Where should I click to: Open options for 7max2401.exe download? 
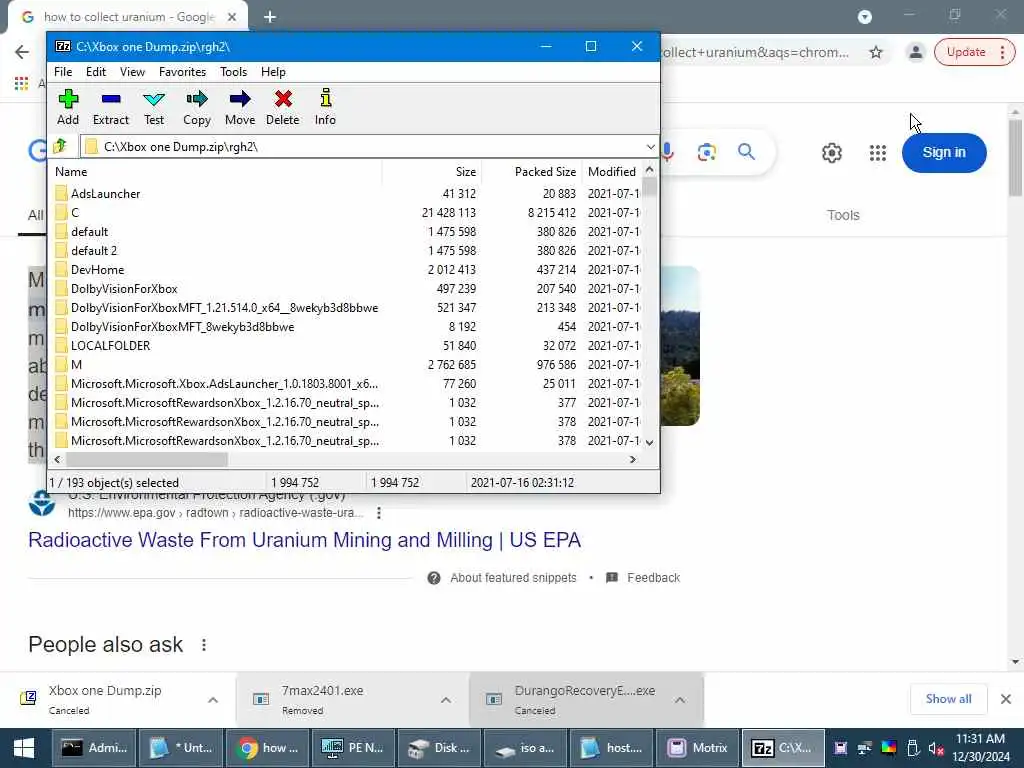point(445,700)
